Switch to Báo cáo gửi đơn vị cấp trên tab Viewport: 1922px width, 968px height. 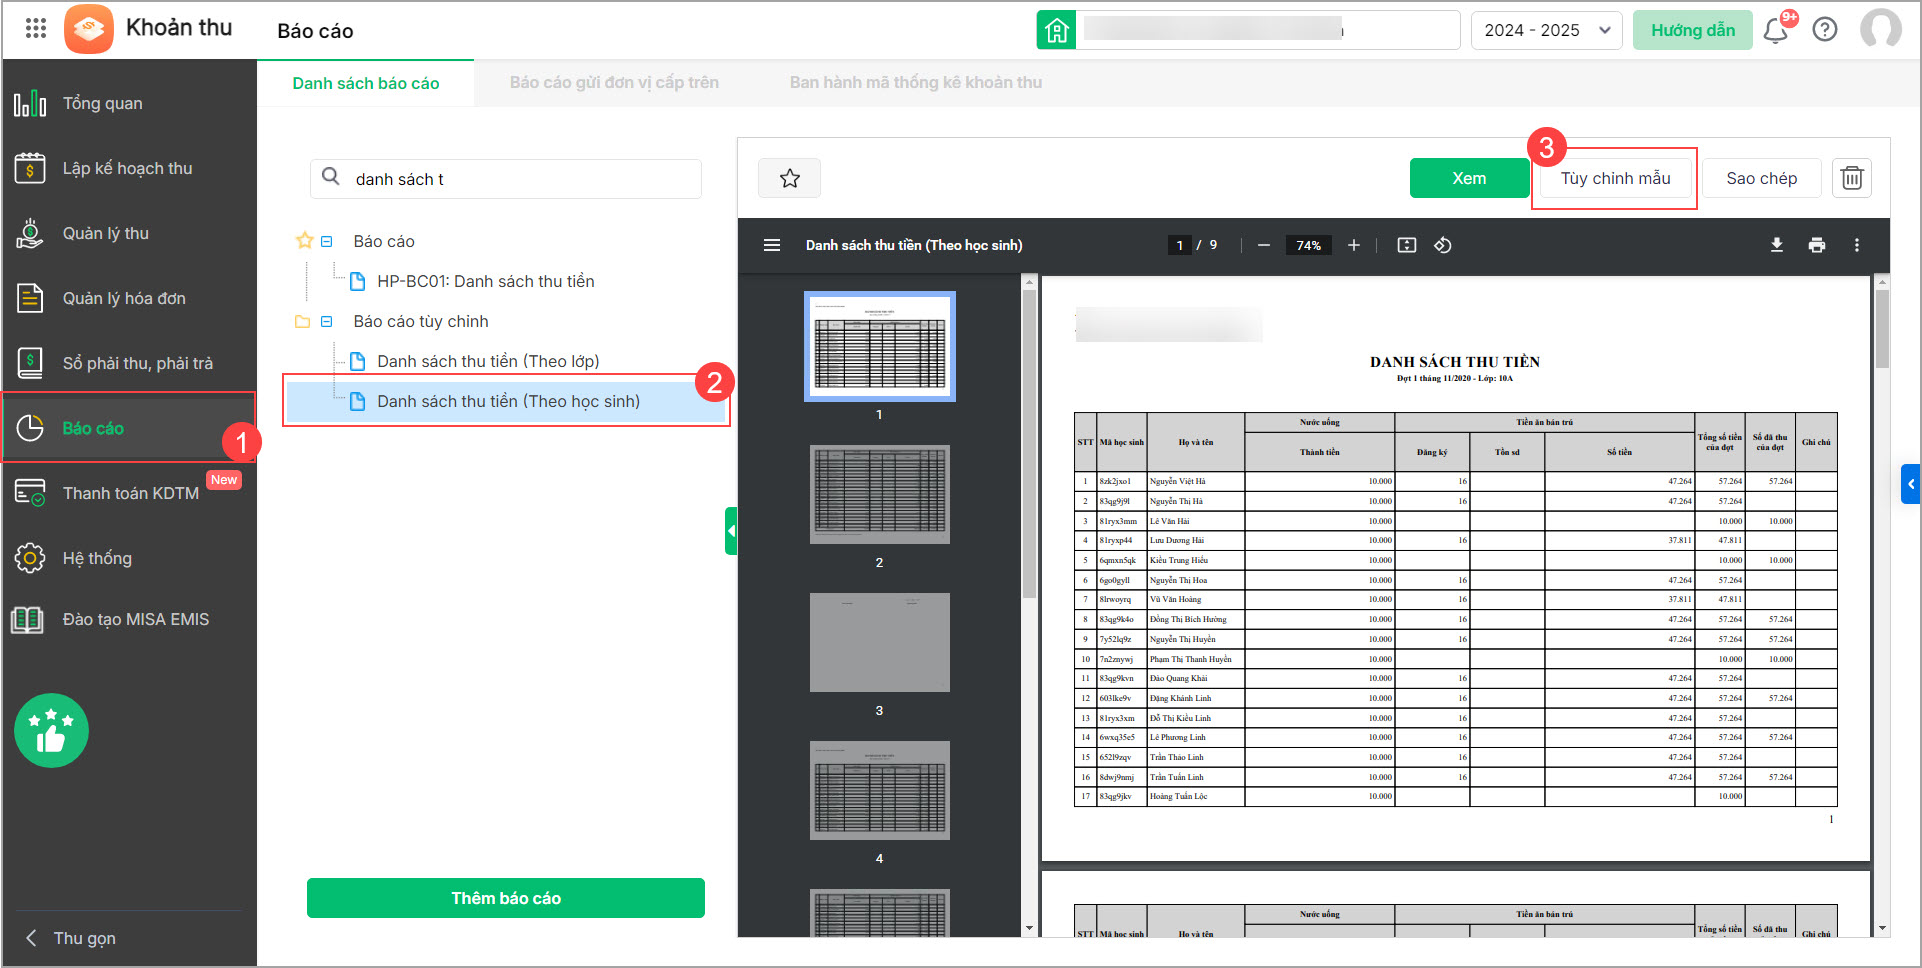[613, 83]
